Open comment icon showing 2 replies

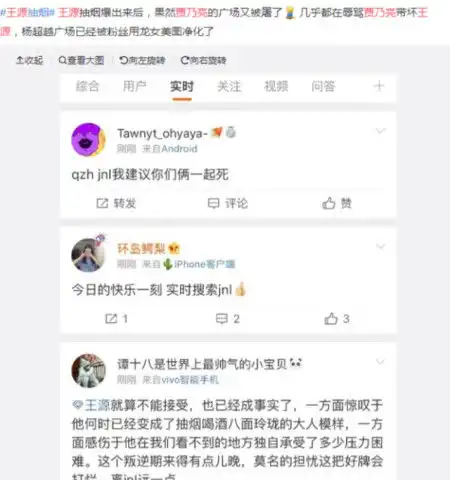point(228,319)
